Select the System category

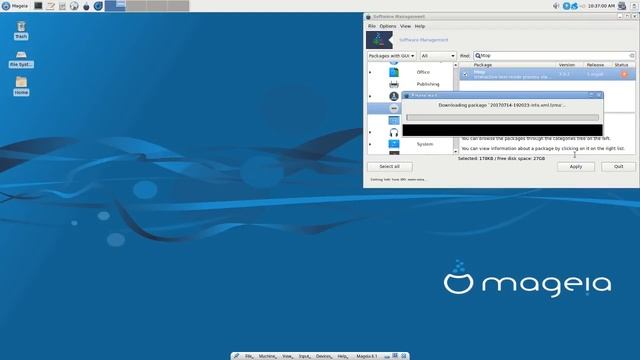[x=424, y=144]
